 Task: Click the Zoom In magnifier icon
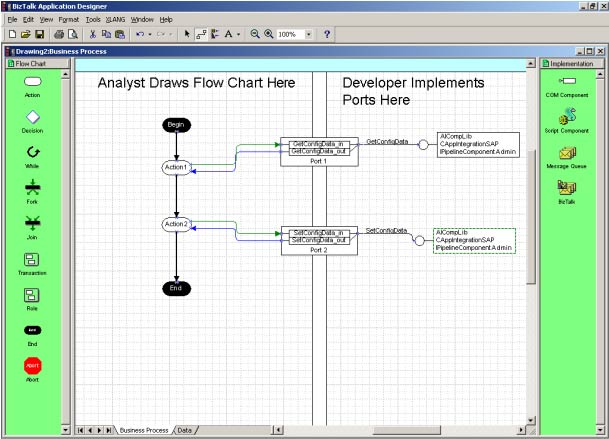click(268, 34)
